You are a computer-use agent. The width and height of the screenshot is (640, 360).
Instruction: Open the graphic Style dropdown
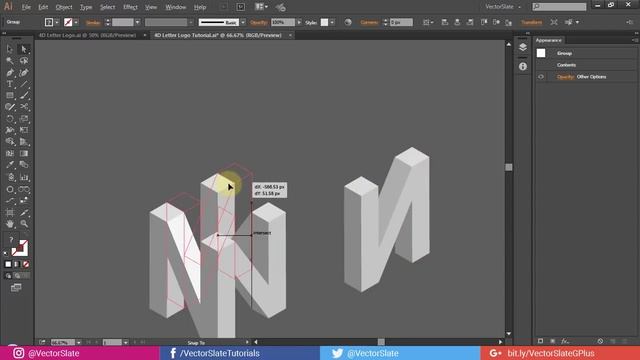pyautogui.click(x=332, y=22)
